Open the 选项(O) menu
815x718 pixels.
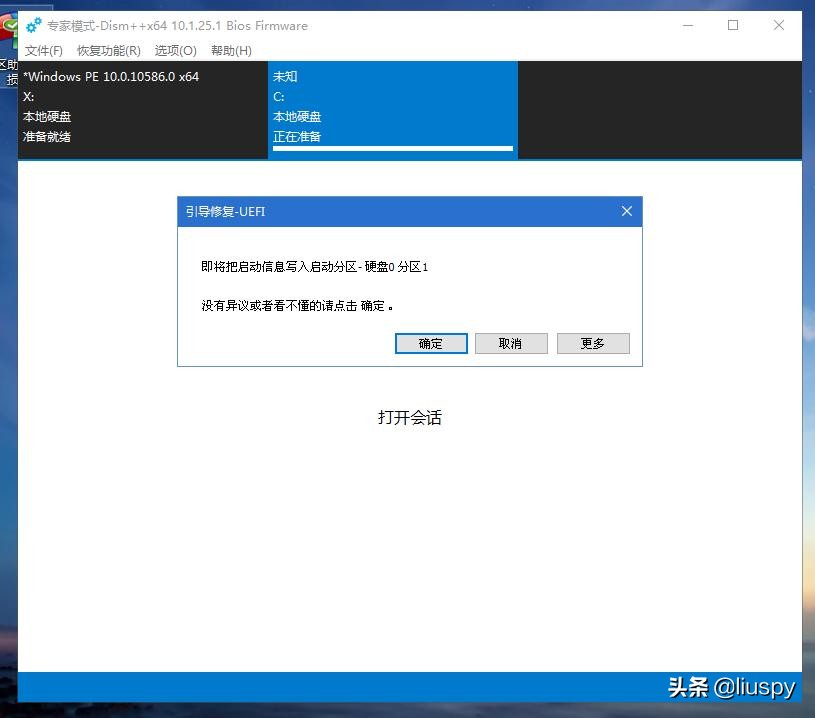click(174, 50)
